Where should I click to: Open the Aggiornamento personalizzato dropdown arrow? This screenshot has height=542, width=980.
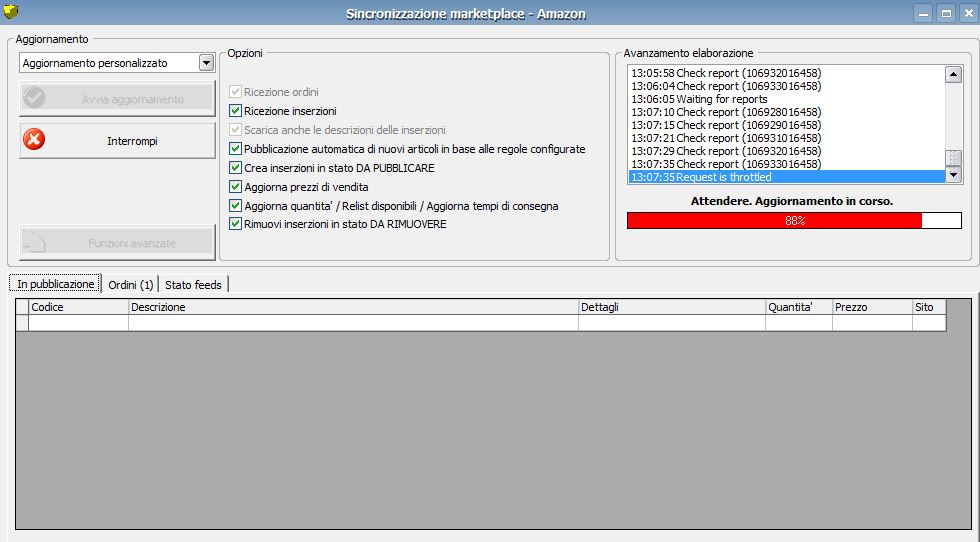[206, 63]
